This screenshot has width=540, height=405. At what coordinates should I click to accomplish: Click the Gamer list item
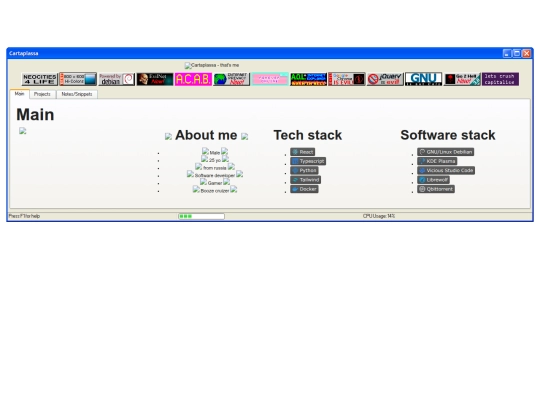(215, 183)
